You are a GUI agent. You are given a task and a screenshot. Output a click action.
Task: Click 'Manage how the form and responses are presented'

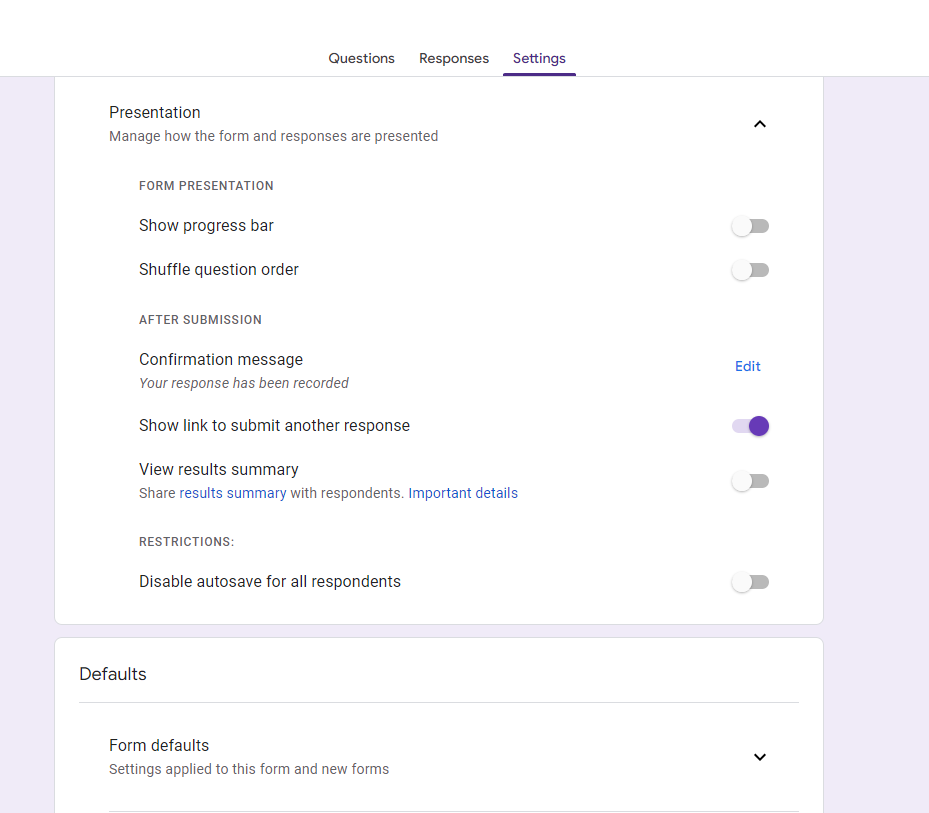[273, 136]
